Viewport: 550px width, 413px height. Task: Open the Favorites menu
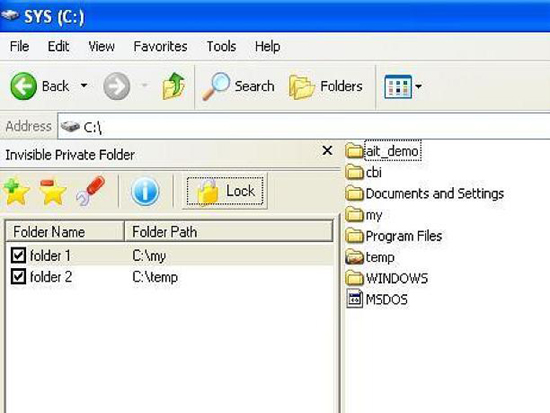tap(160, 46)
